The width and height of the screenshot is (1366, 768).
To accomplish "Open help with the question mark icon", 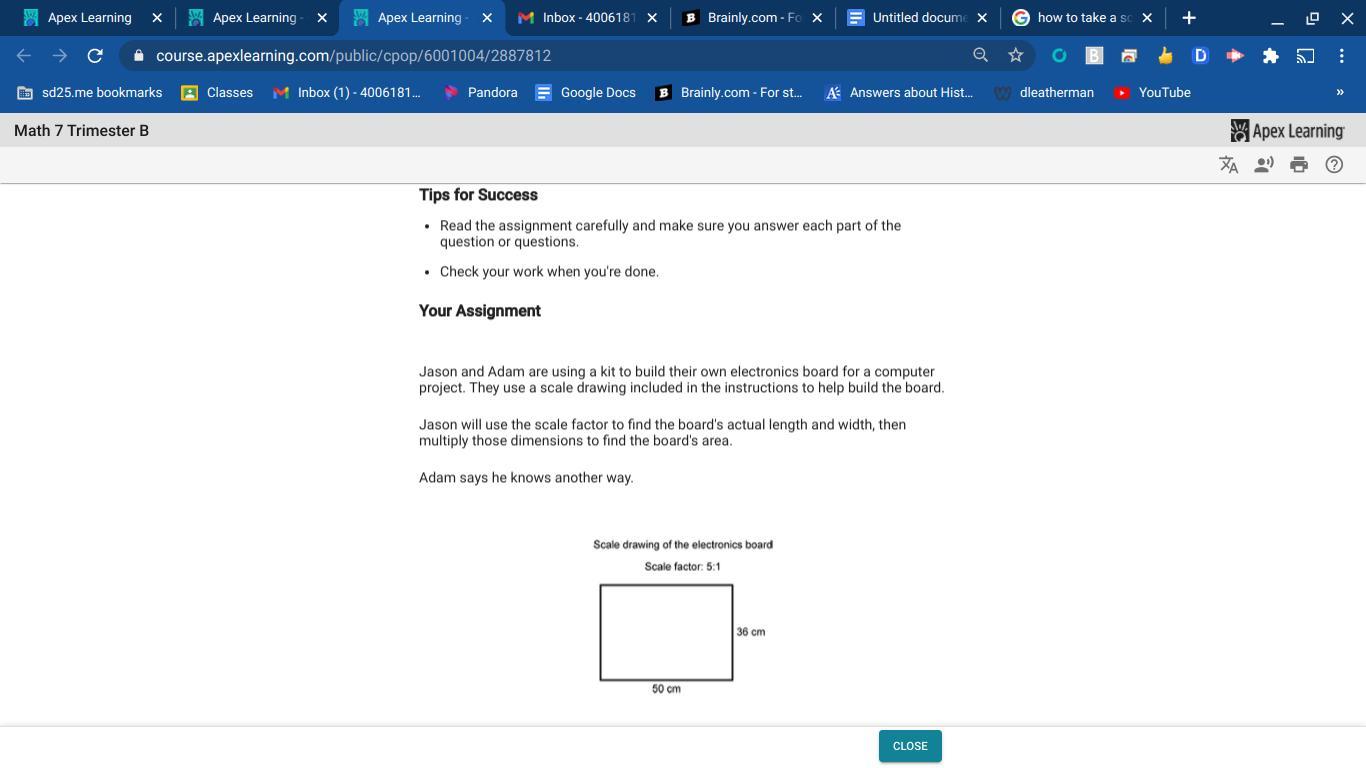I will [x=1334, y=165].
